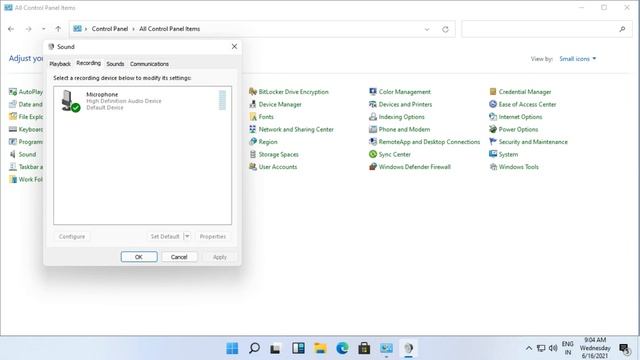Click the Apply button

[220, 257]
